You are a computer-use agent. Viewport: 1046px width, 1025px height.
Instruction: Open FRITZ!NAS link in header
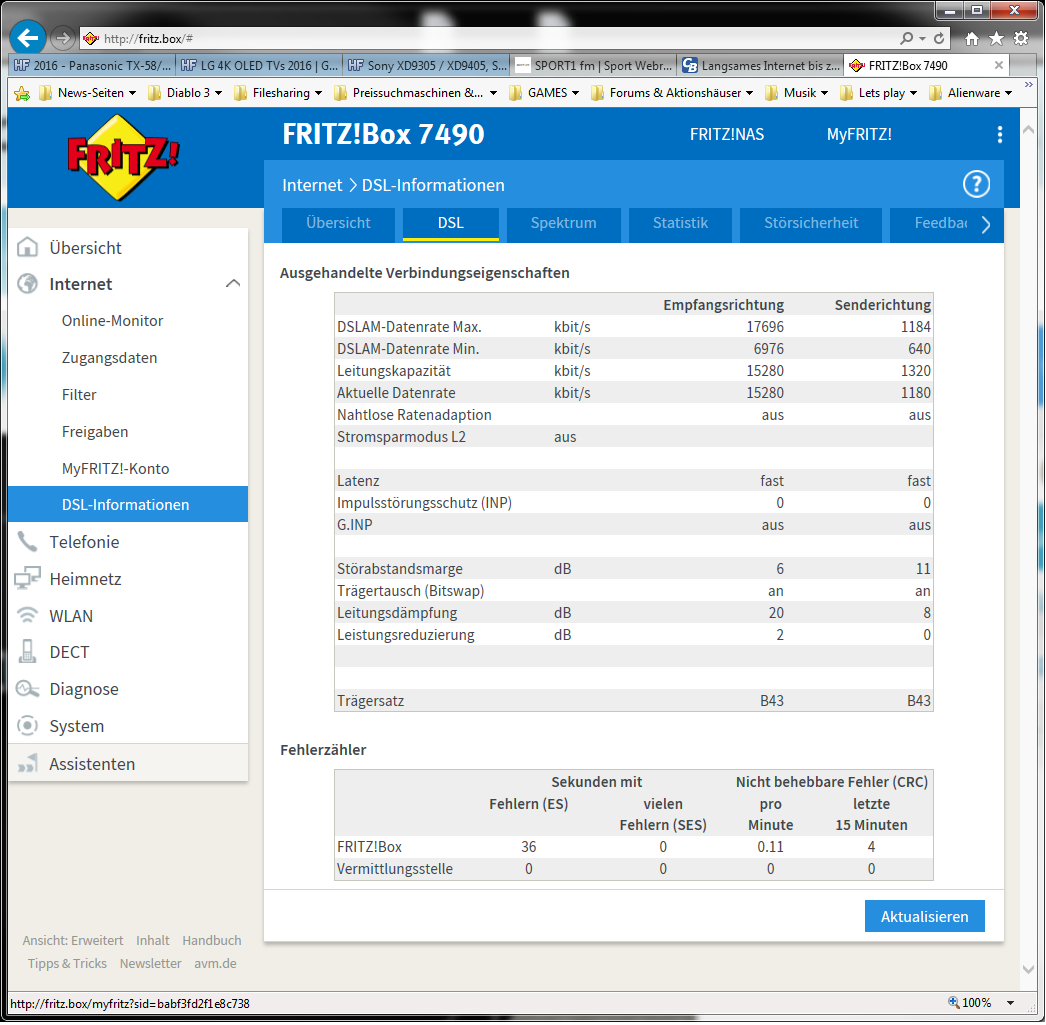coord(727,135)
